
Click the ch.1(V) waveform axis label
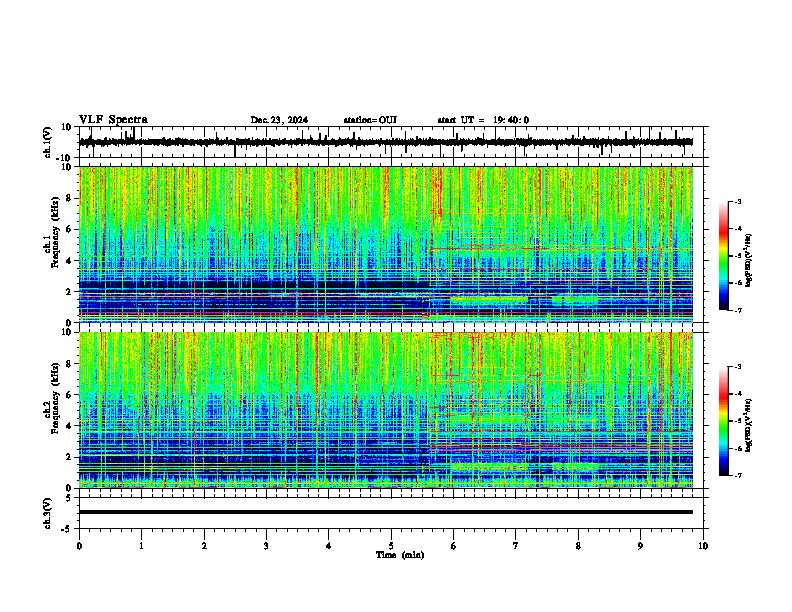pos(48,142)
